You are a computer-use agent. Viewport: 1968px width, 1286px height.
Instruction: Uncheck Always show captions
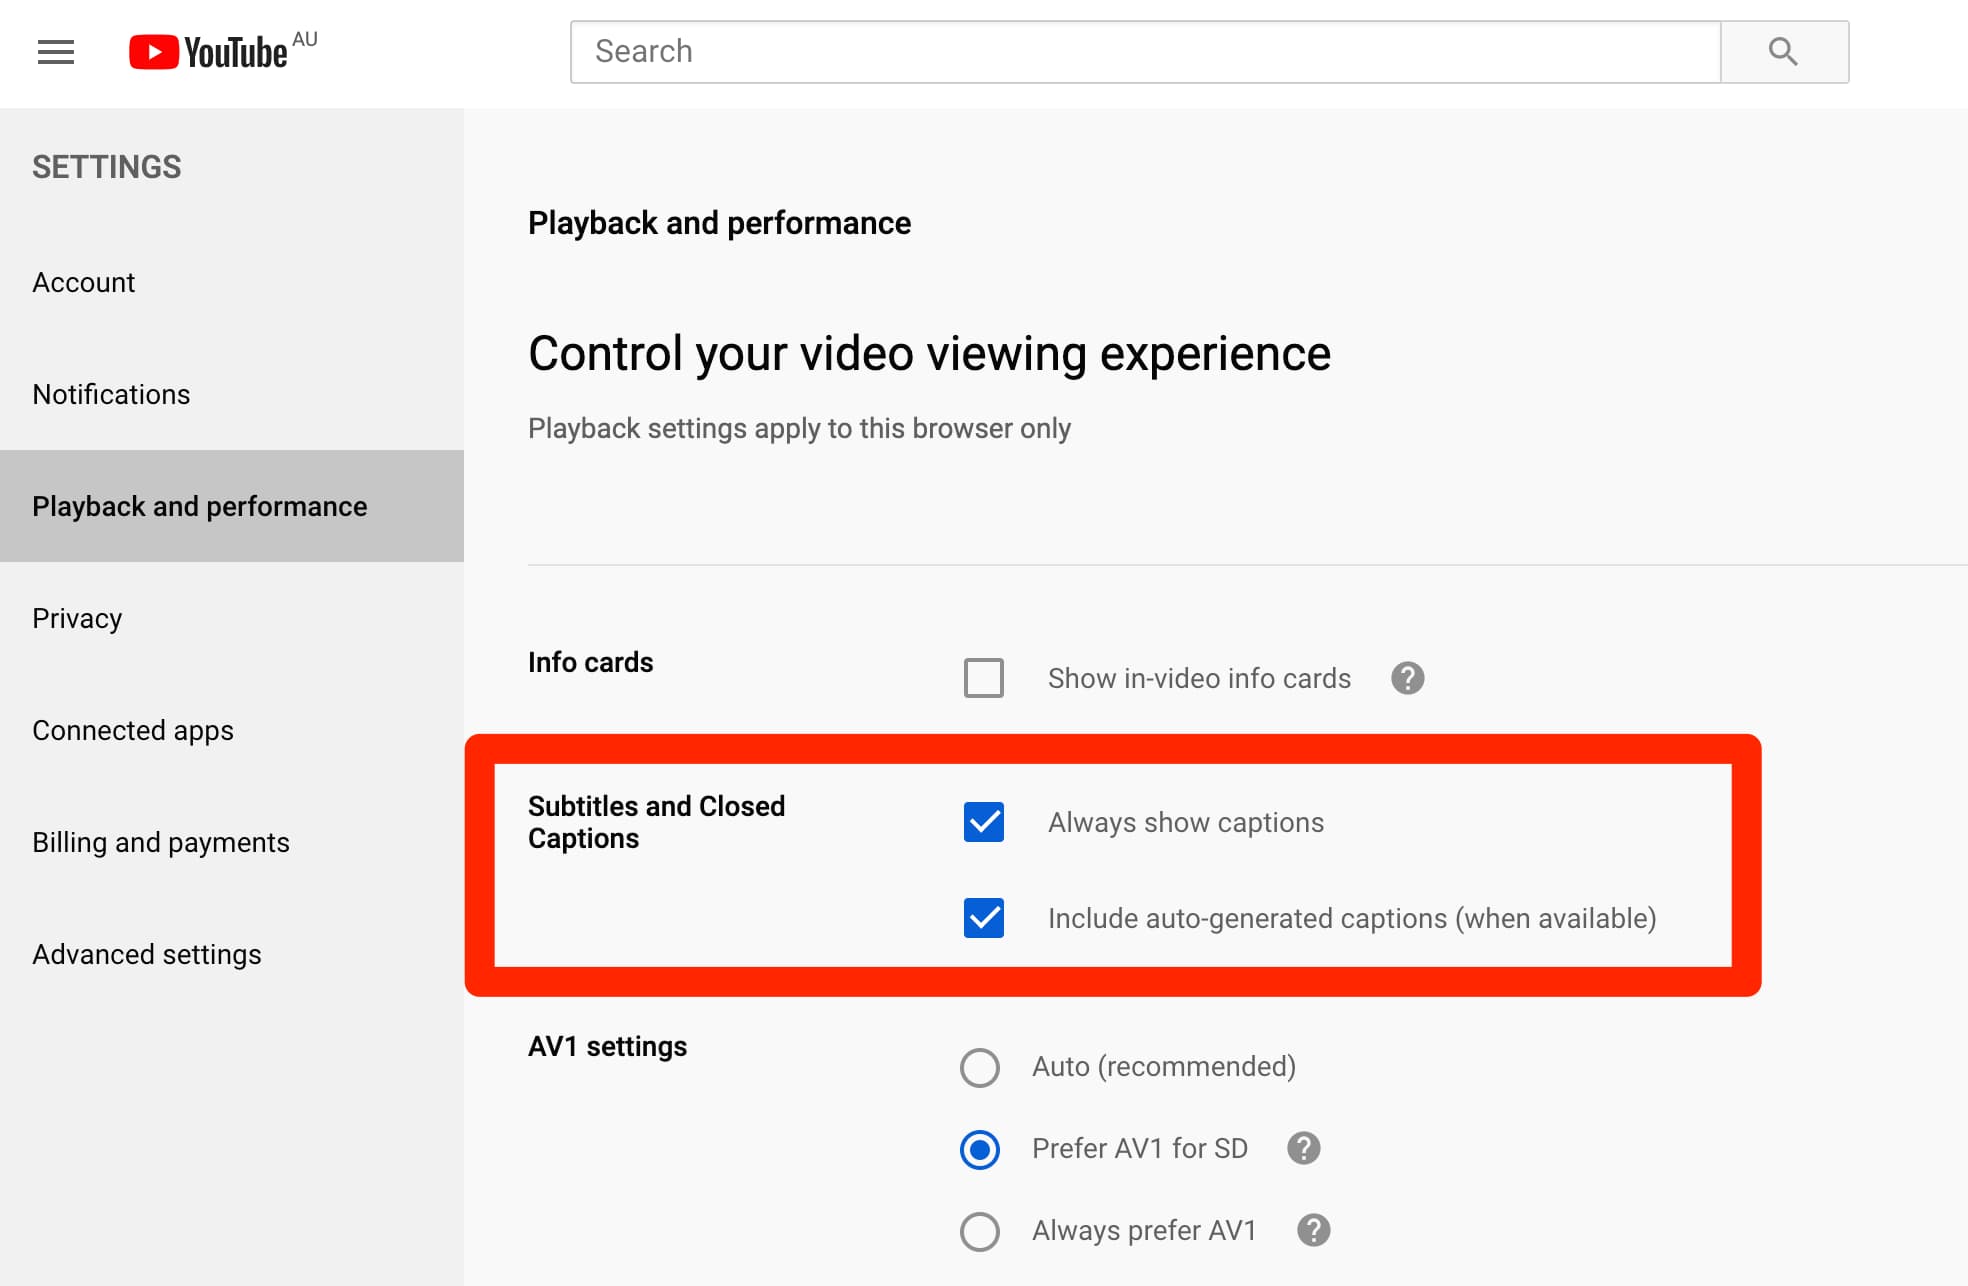[x=984, y=822]
